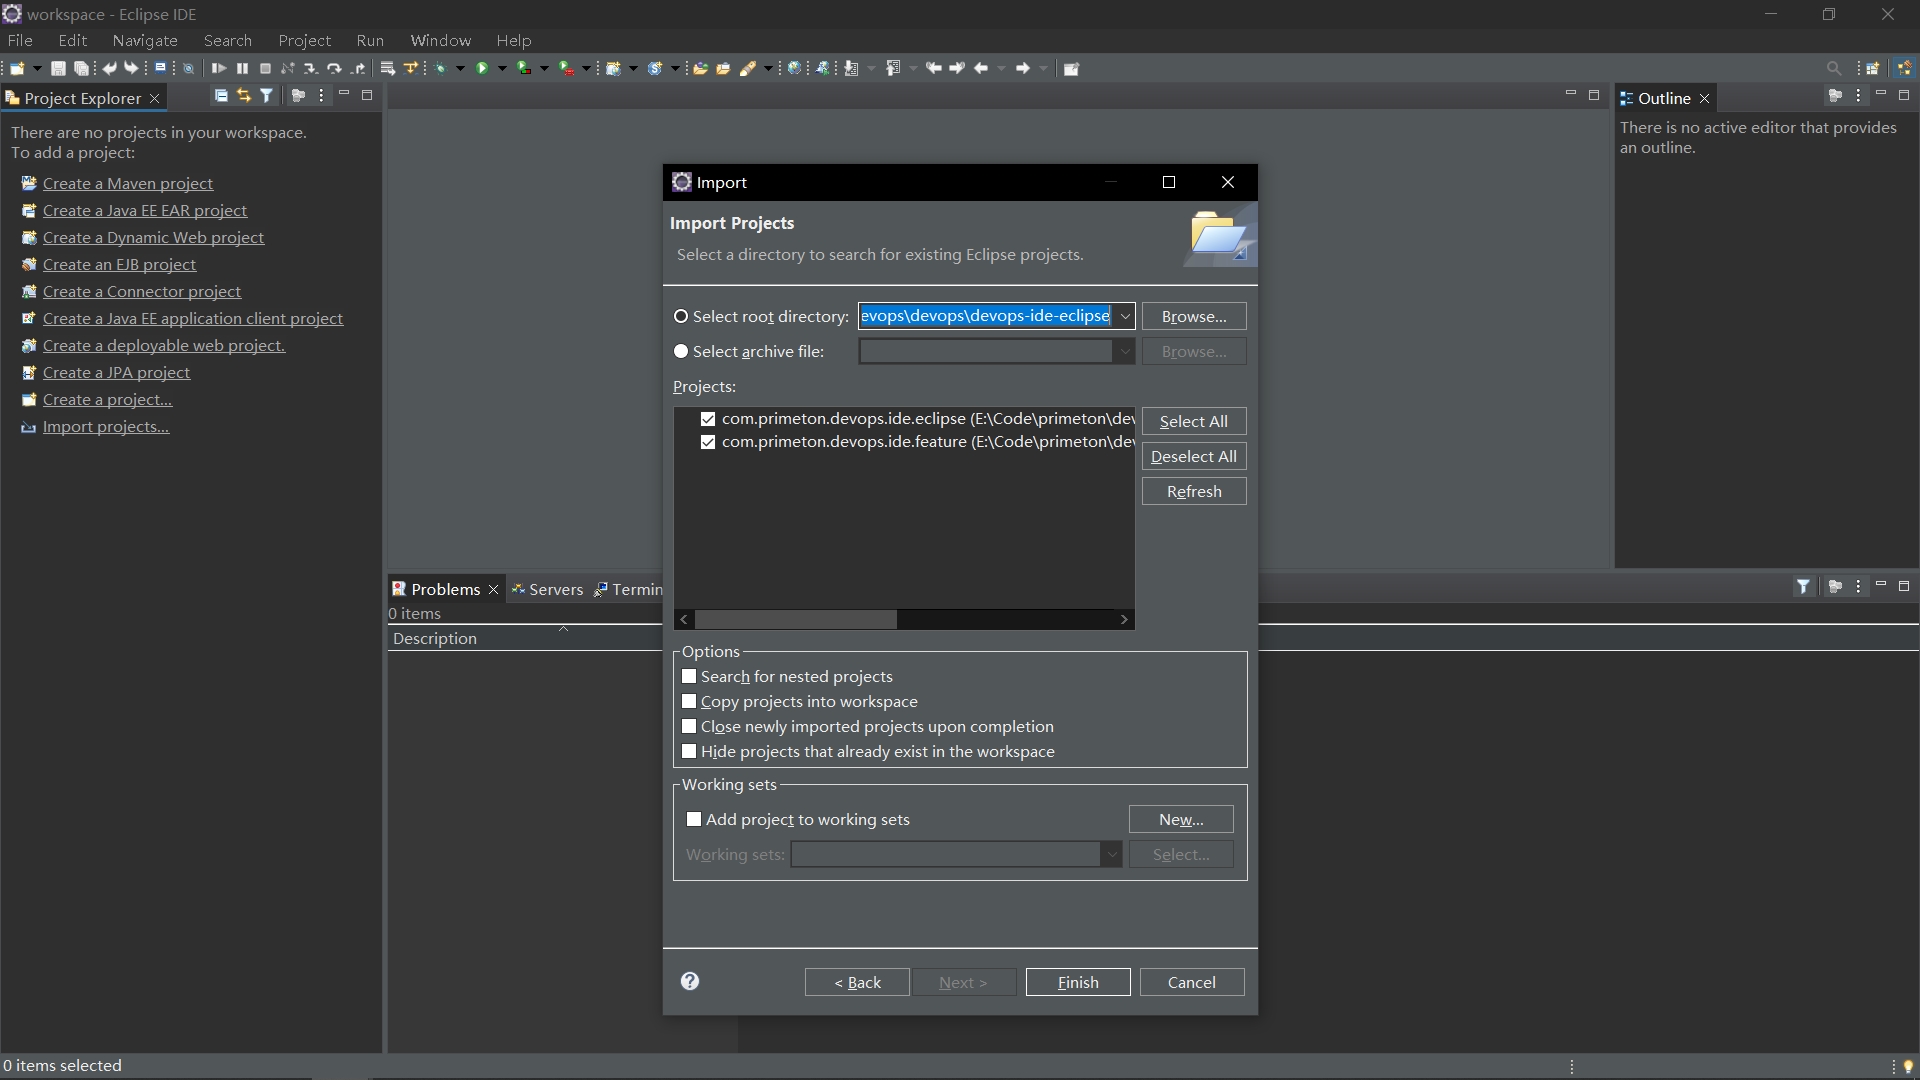Follow the Create a Maven project link

pyautogui.click(x=128, y=183)
